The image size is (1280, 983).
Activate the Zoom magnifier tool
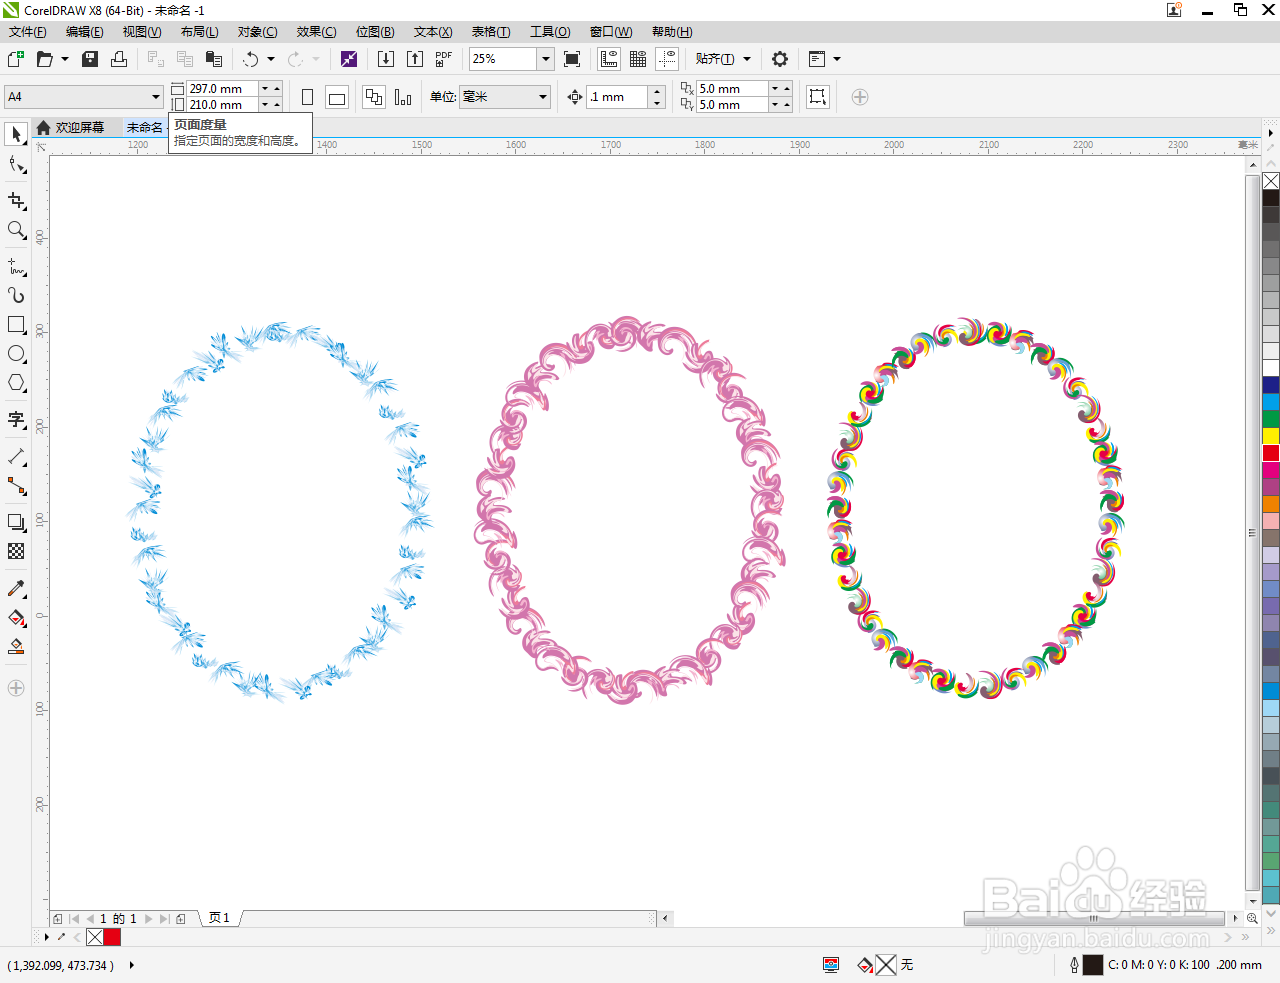16,230
